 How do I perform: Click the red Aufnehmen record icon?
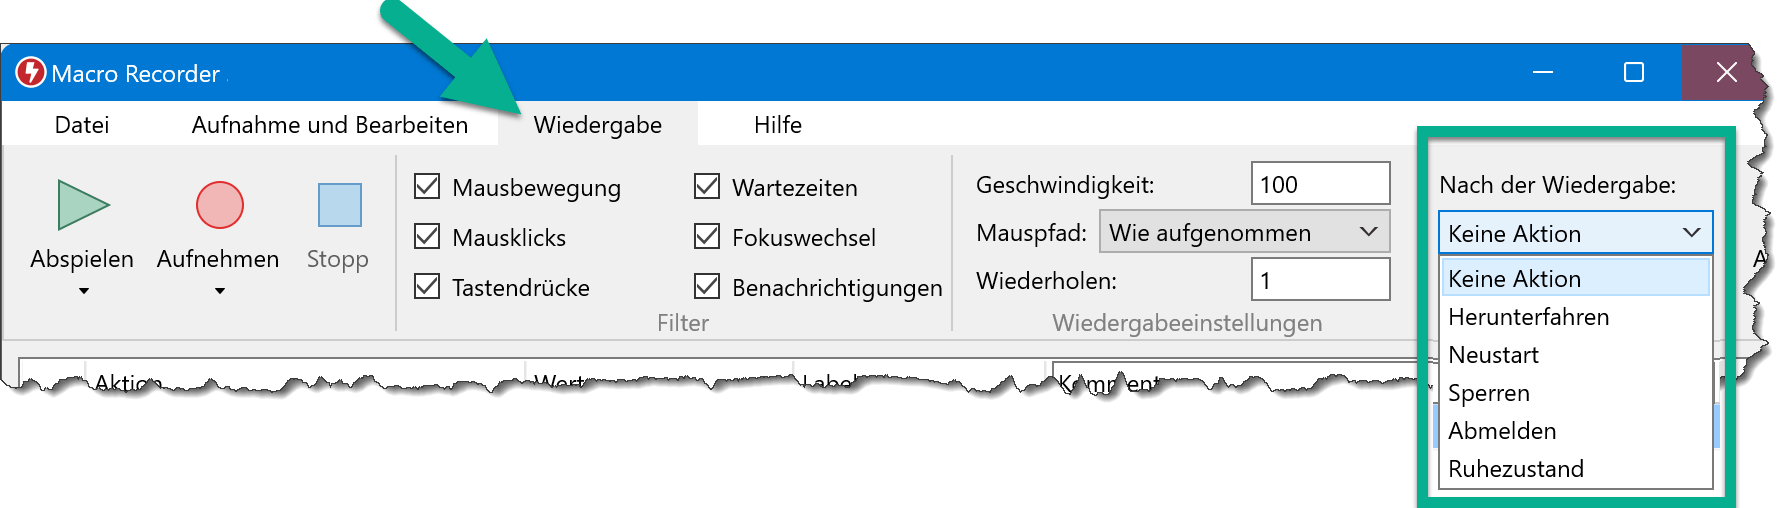tap(219, 205)
